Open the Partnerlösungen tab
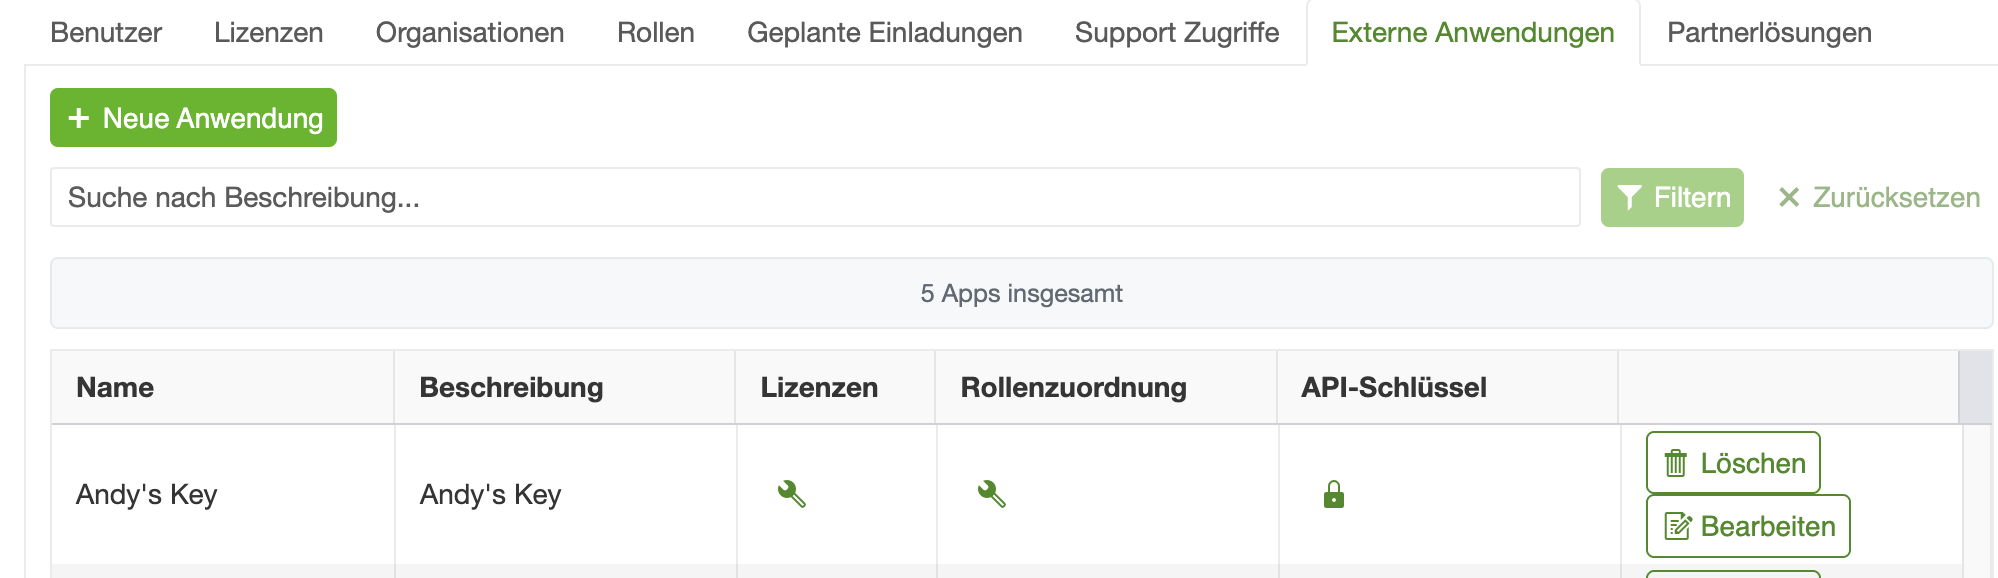The height and width of the screenshot is (578, 1998). [1769, 33]
